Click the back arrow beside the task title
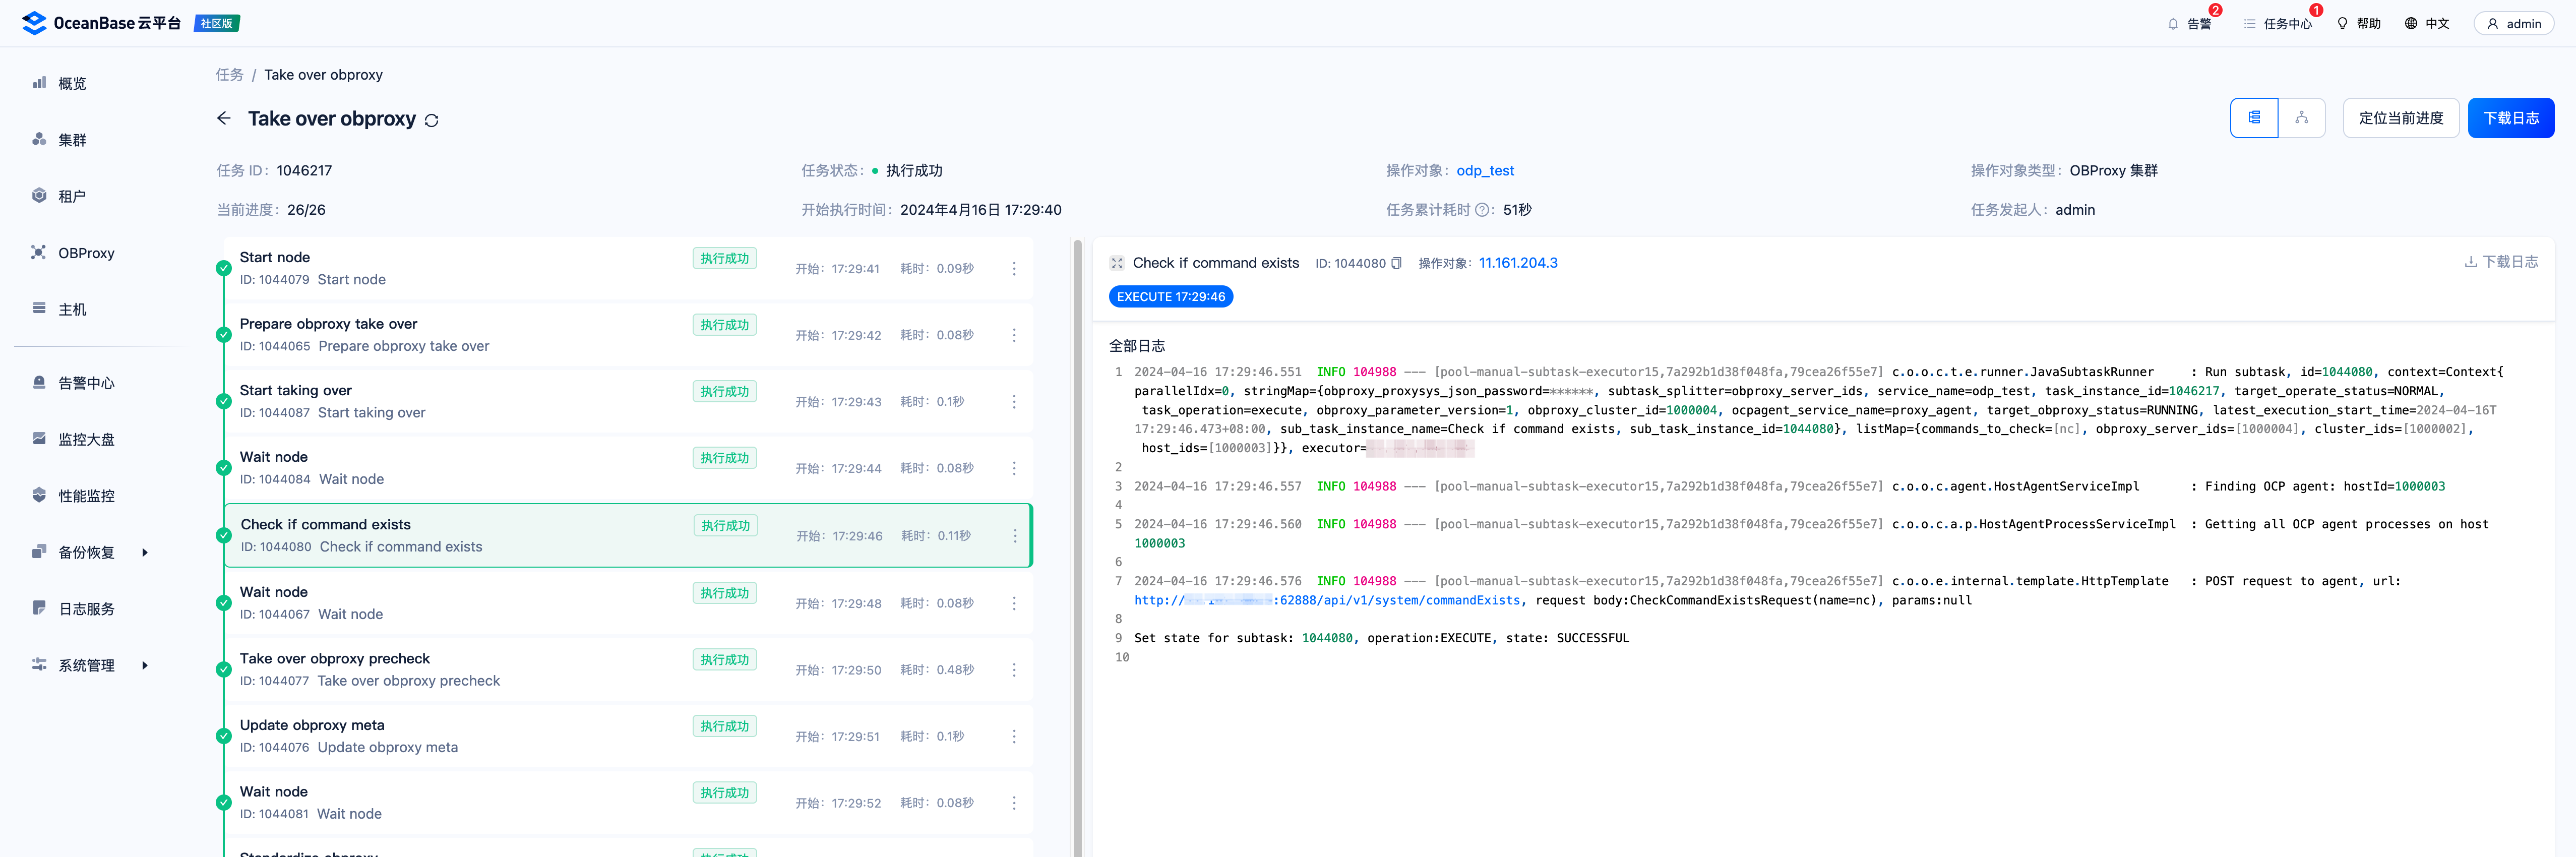Viewport: 2576px width, 857px height. (223, 118)
